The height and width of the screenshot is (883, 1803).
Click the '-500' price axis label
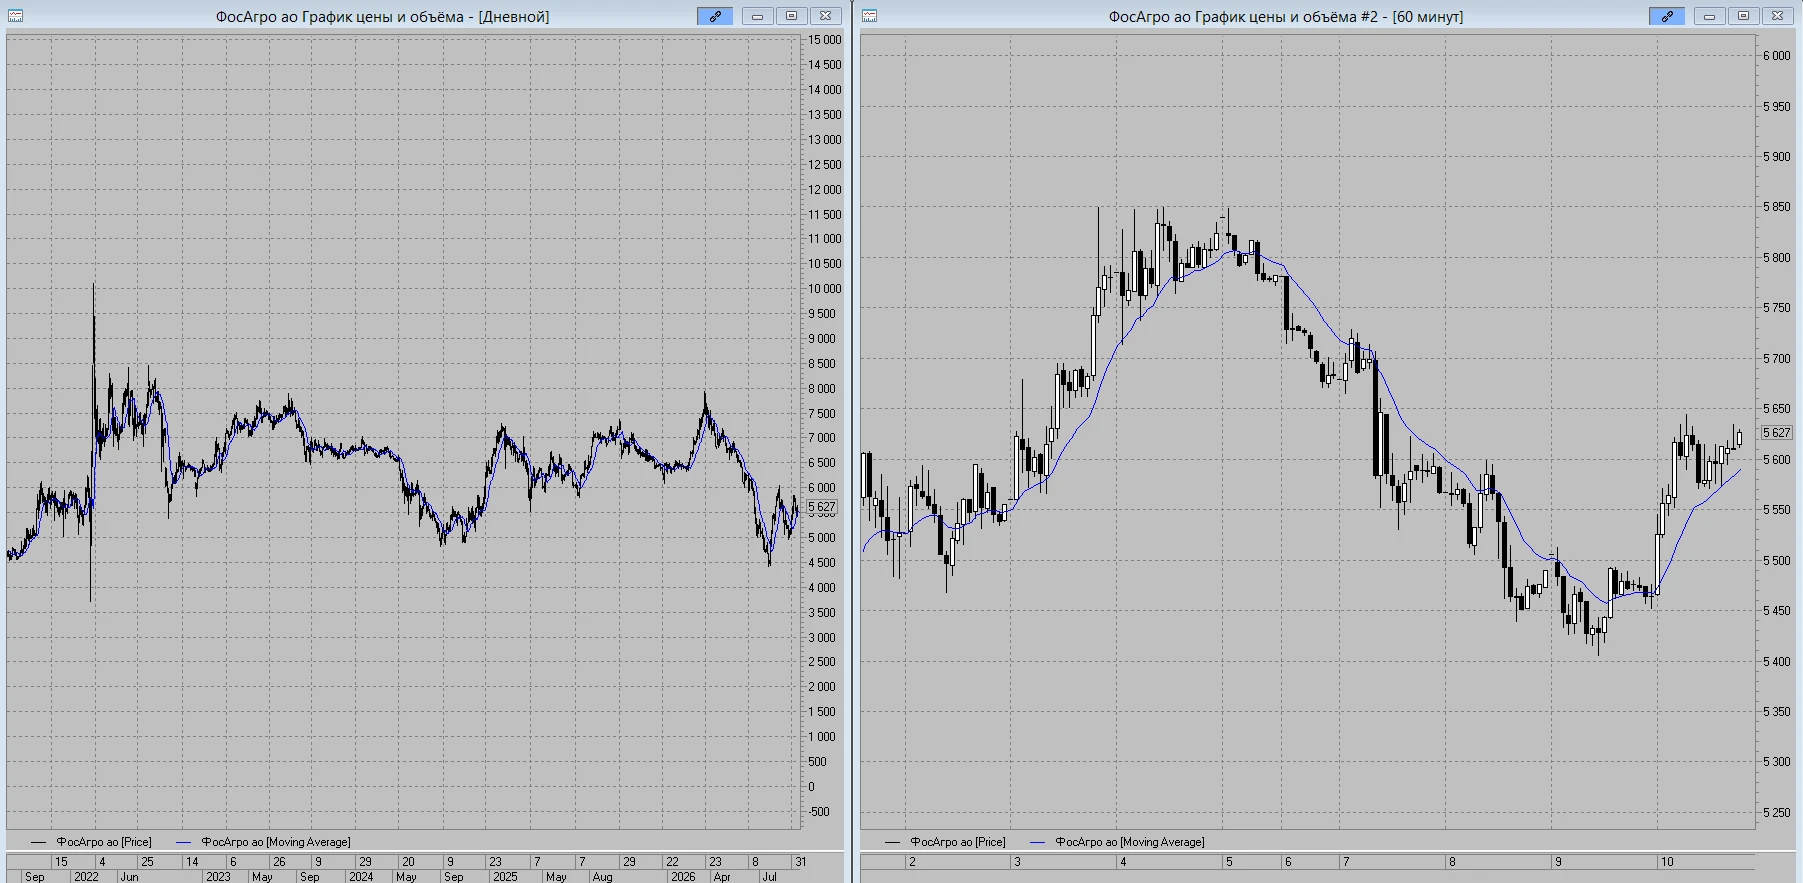[x=819, y=812]
